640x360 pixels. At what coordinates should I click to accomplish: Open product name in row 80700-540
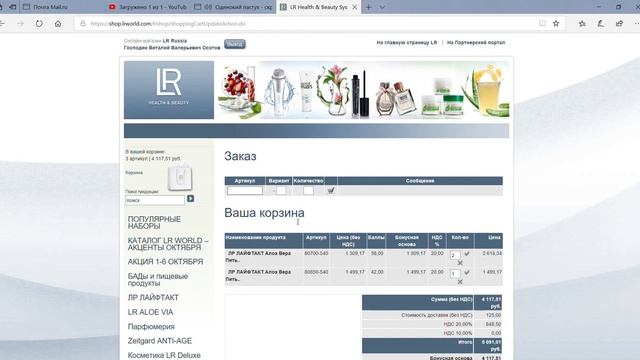[x=258, y=257]
